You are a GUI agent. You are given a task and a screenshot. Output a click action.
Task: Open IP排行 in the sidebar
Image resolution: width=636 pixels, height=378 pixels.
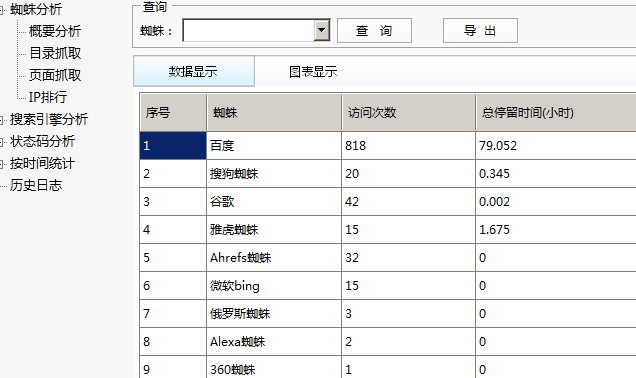(47, 97)
